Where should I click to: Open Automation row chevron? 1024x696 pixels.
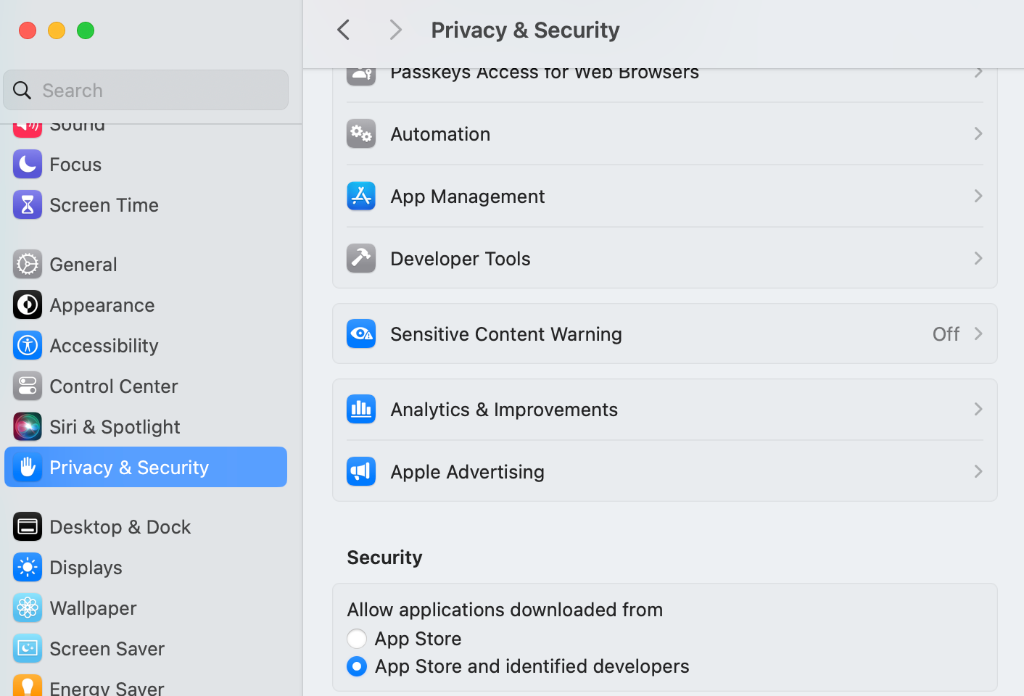pyautogui.click(x=978, y=134)
